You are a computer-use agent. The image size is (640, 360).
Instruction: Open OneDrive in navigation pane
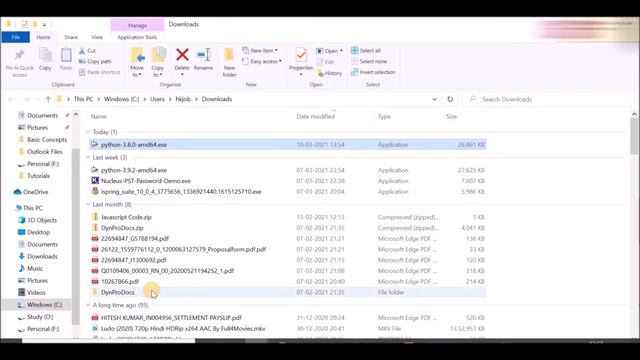[31, 192]
